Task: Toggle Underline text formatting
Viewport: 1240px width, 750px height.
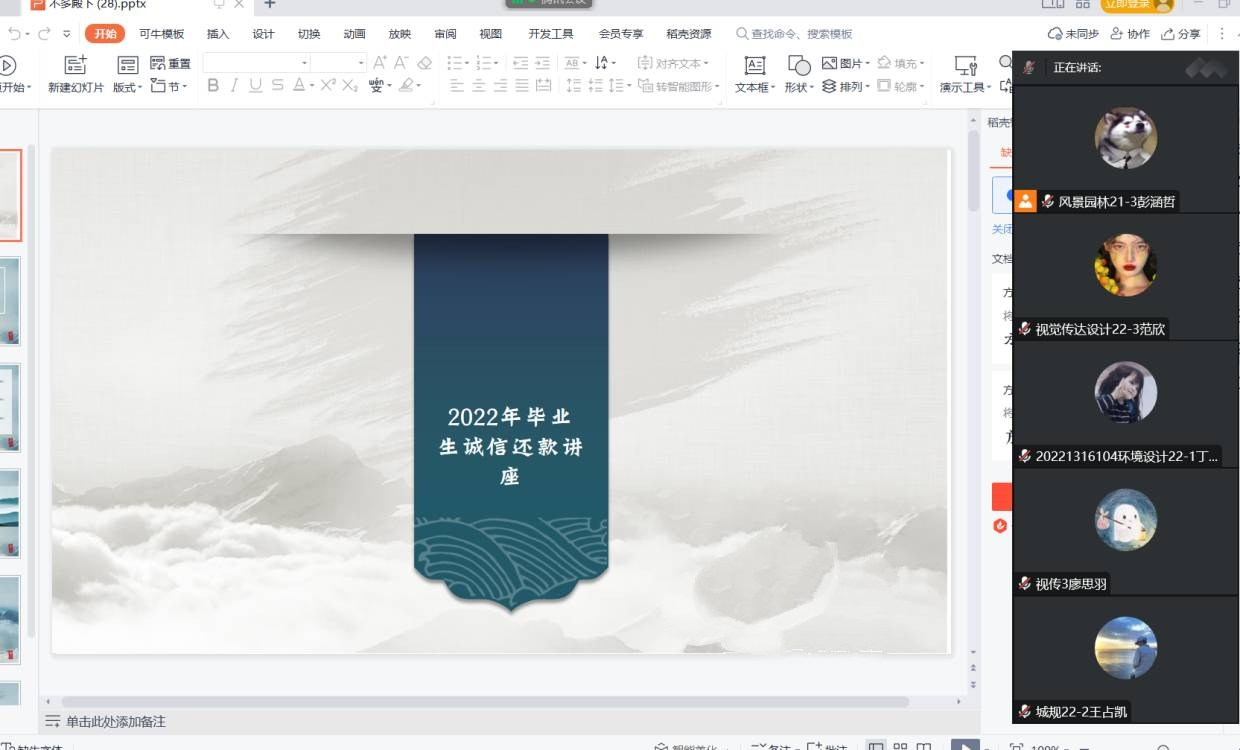Action: (x=255, y=86)
